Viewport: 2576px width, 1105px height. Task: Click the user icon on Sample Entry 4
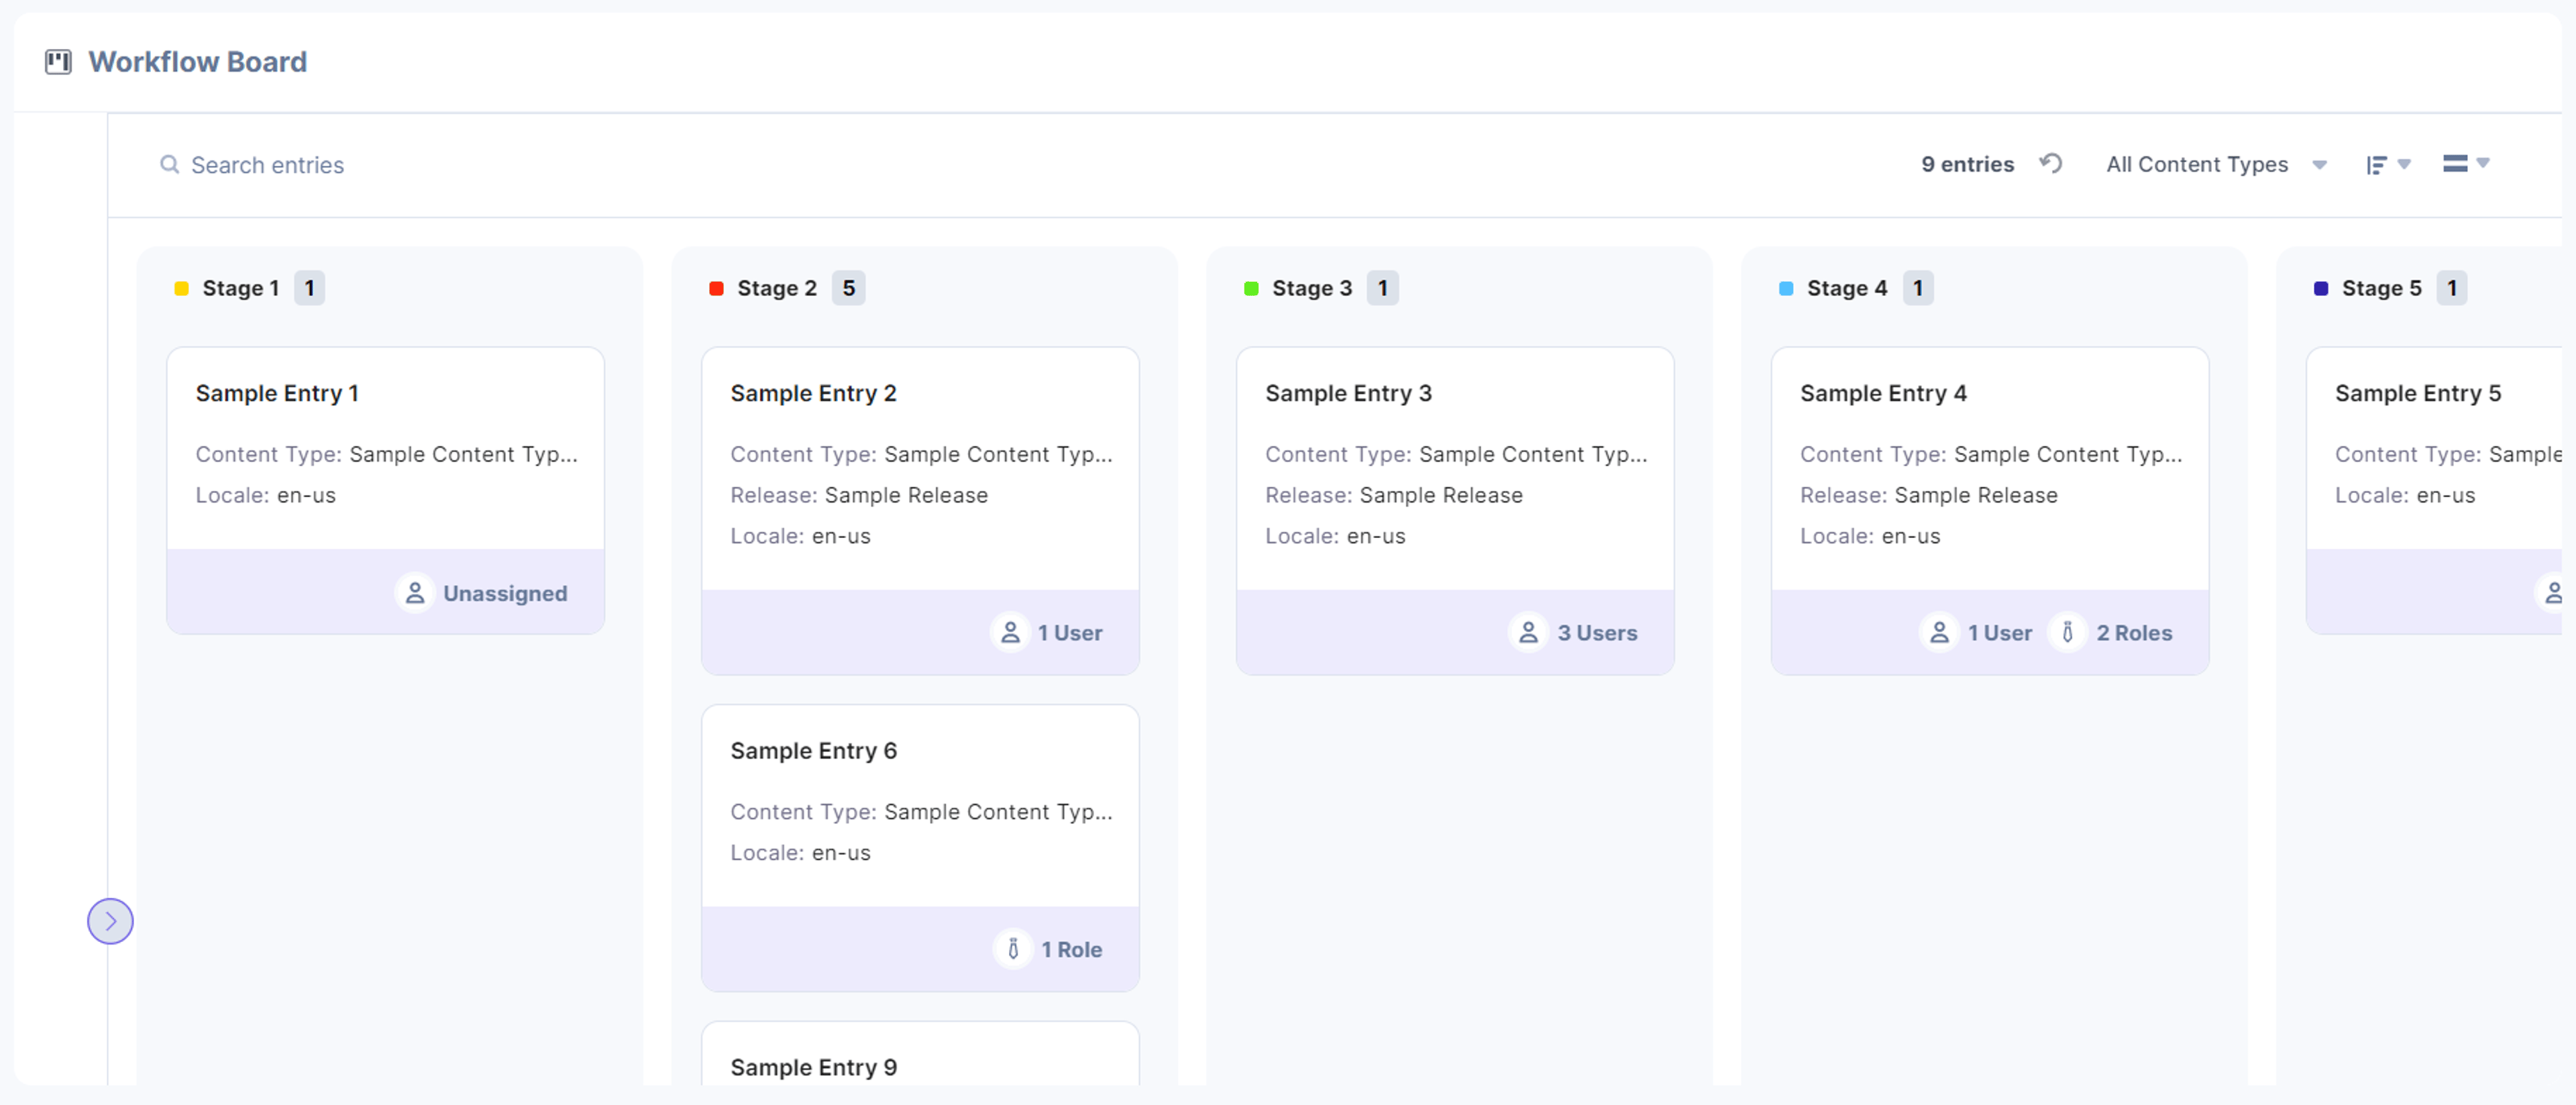pyautogui.click(x=1939, y=632)
